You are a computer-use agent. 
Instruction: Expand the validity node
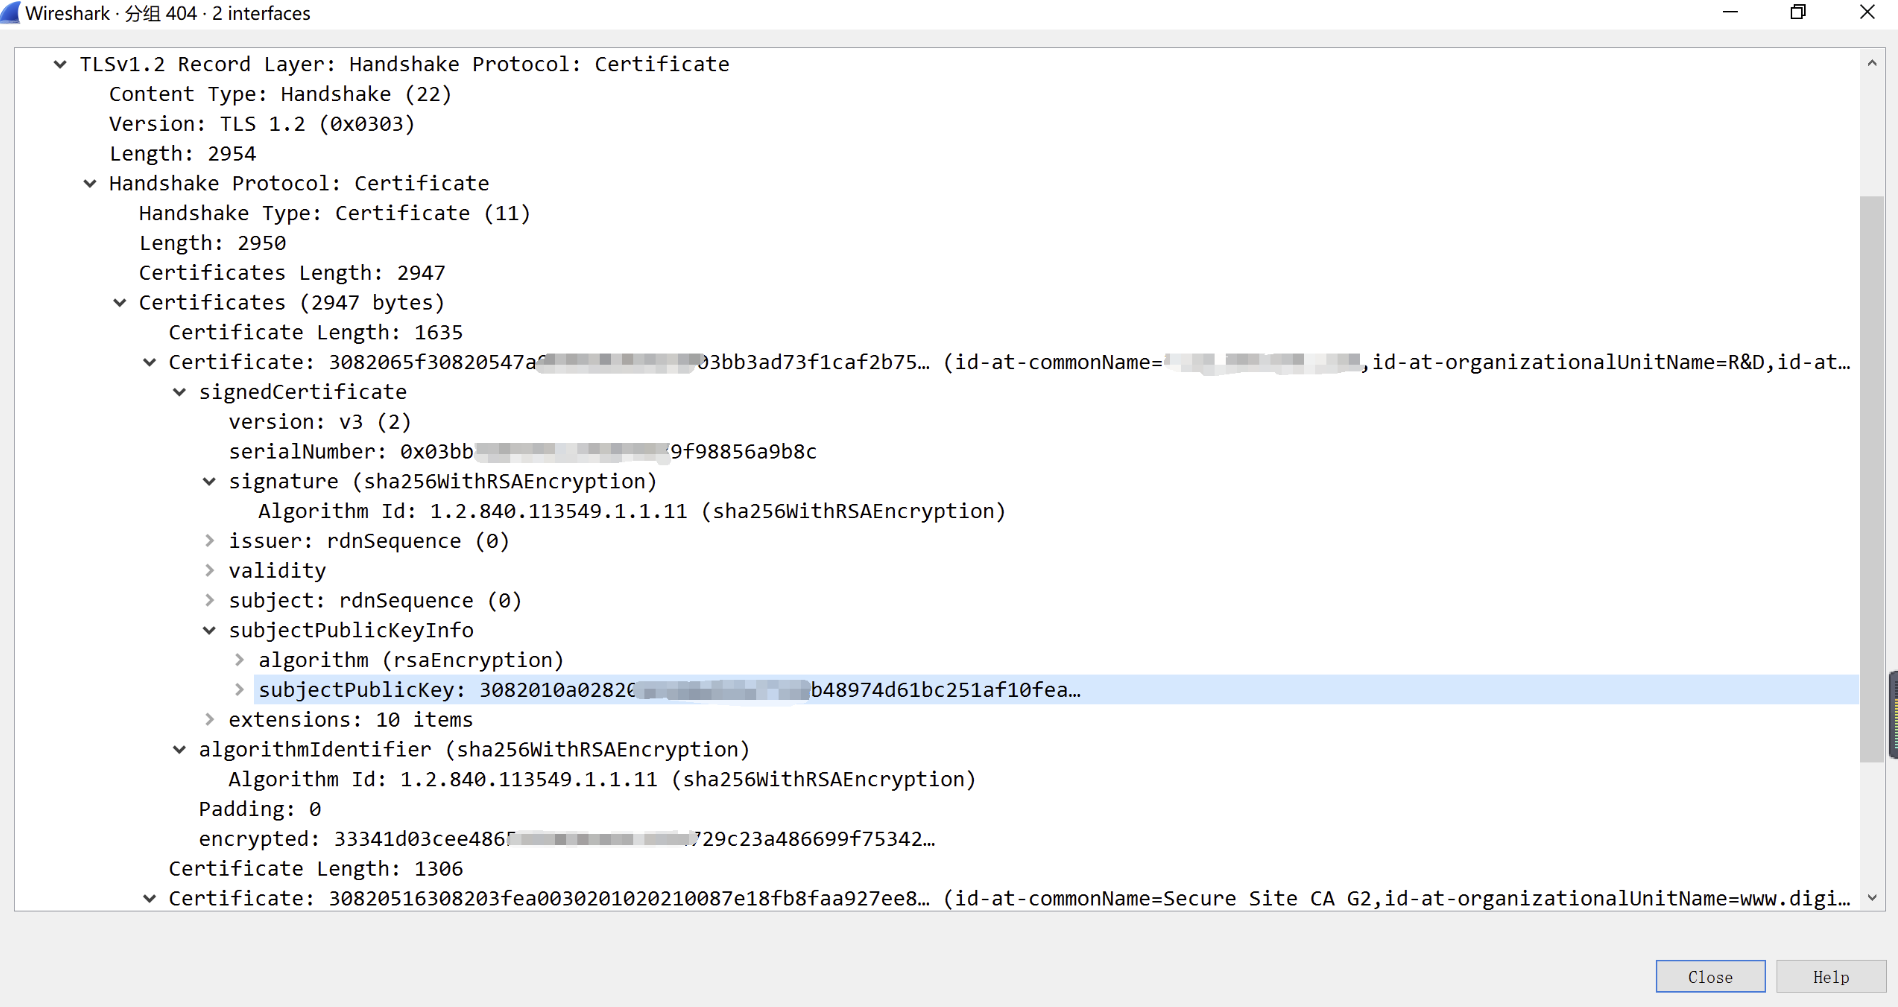click(x=208, y=570)
